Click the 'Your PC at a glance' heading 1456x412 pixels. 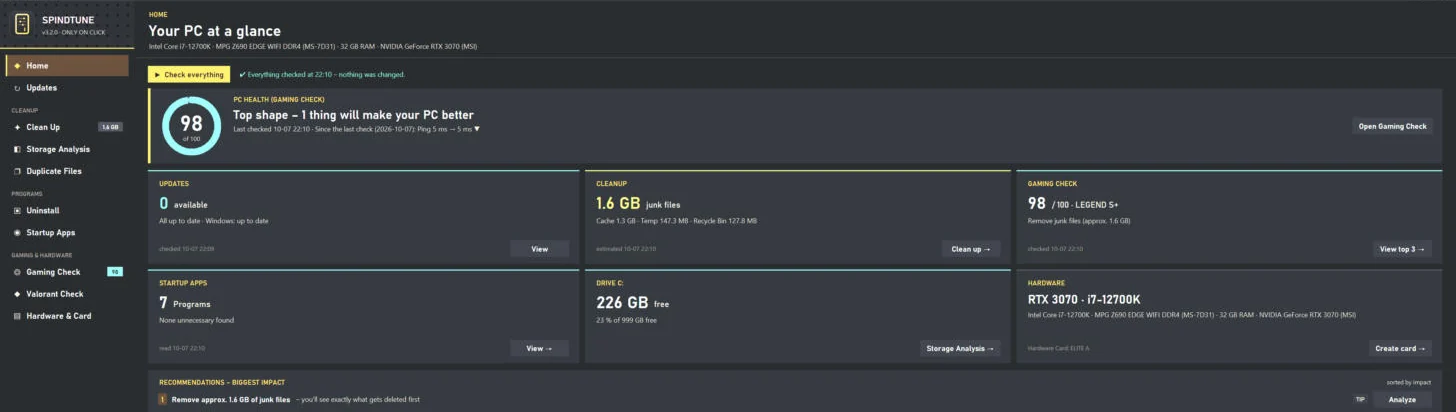point(215,31)
